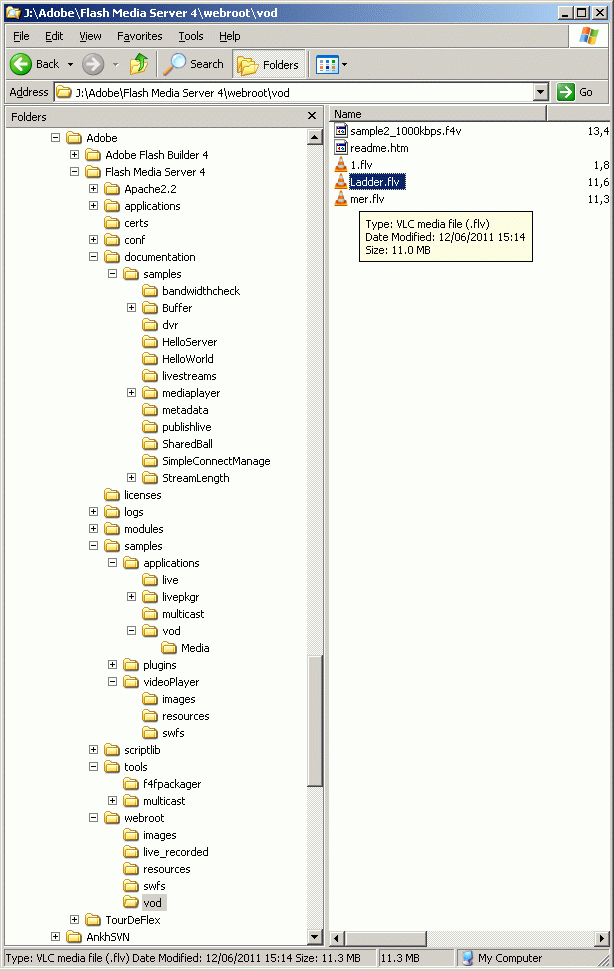The image size is (614, 971).
Task: Select the SimpleConnectManage folder in tree
Action: tap(216, 461)
